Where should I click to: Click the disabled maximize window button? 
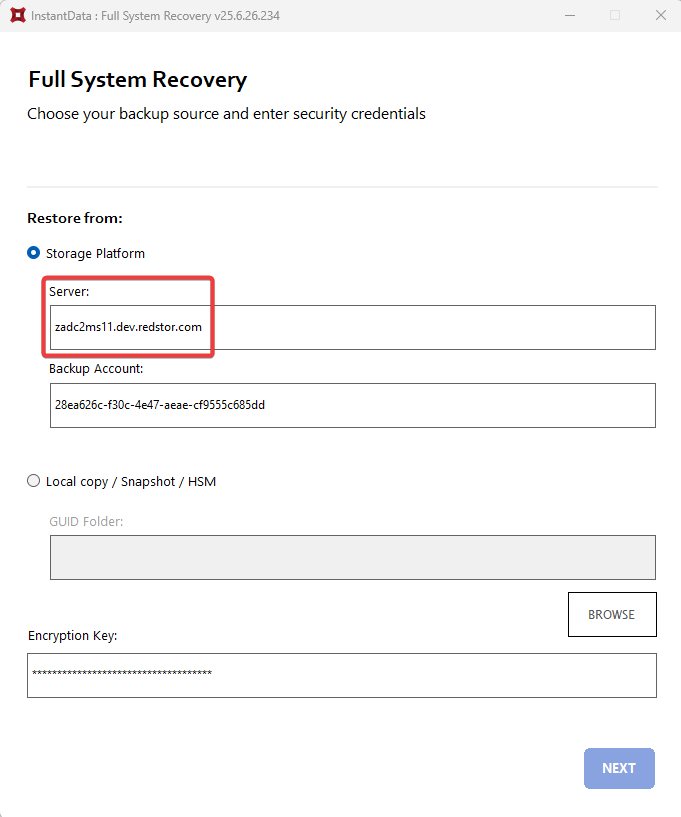[615, 16]
